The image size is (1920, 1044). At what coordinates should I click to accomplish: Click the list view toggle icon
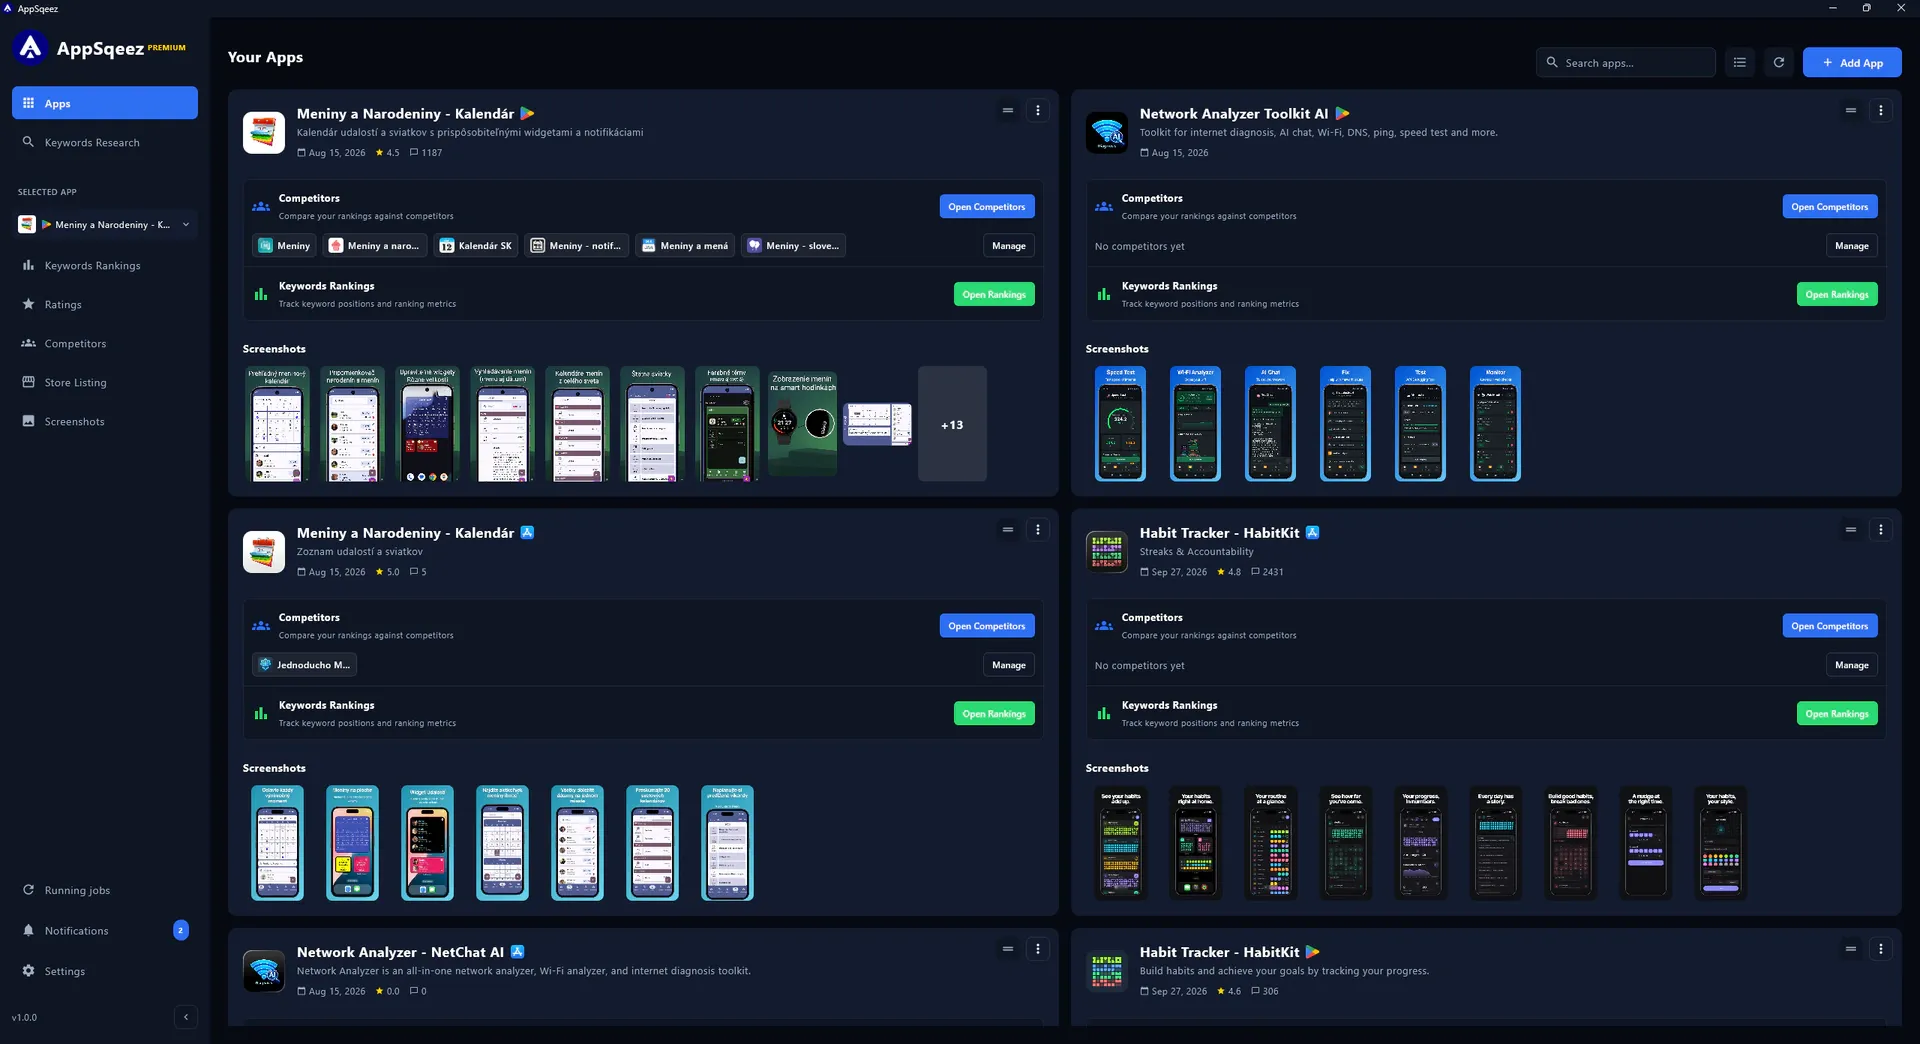(1740, 62)
